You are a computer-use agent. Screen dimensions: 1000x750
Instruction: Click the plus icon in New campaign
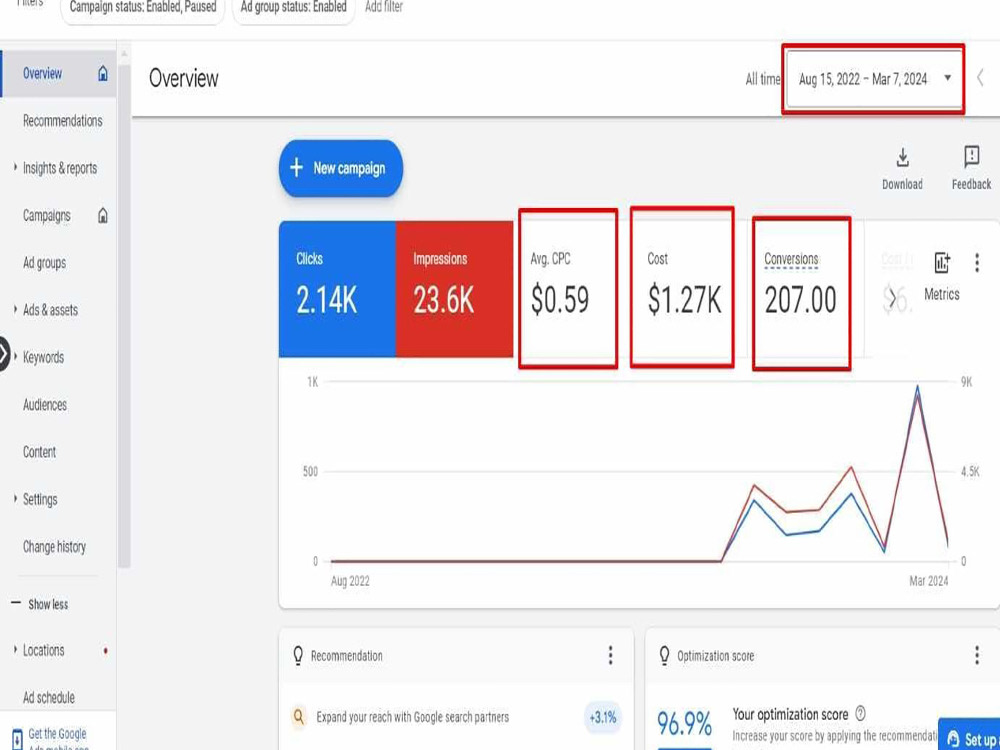point(297,168)
